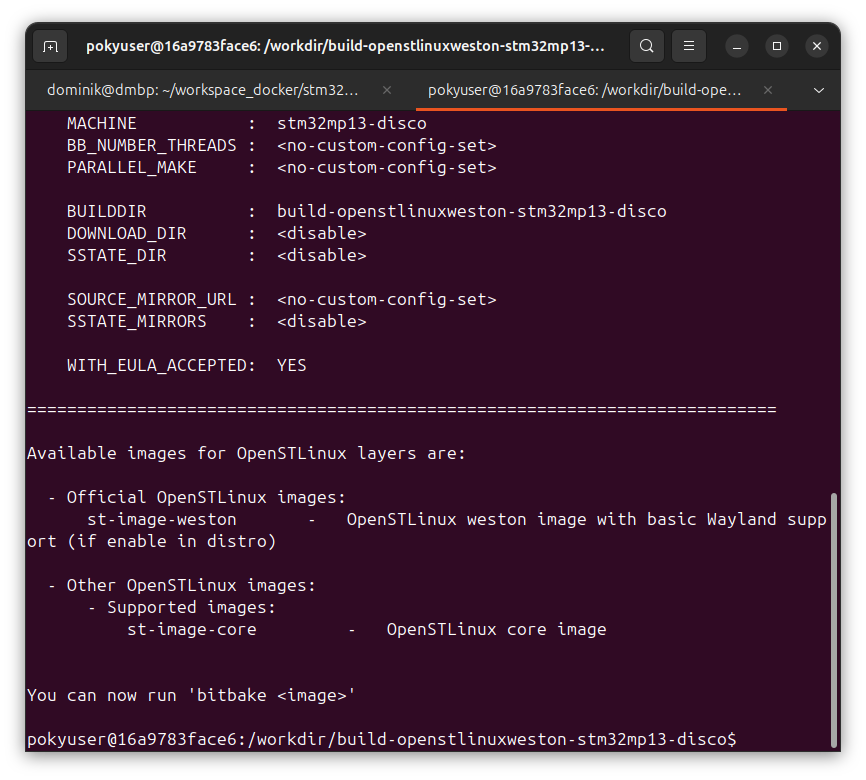The image size is (866, 780).
Task: Open the hamburger main menu
Action: click(x=689, y=46)
